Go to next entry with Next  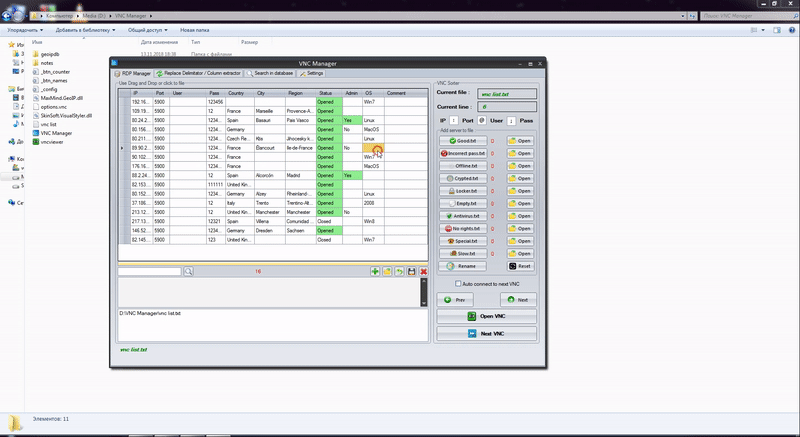(518, 300)
